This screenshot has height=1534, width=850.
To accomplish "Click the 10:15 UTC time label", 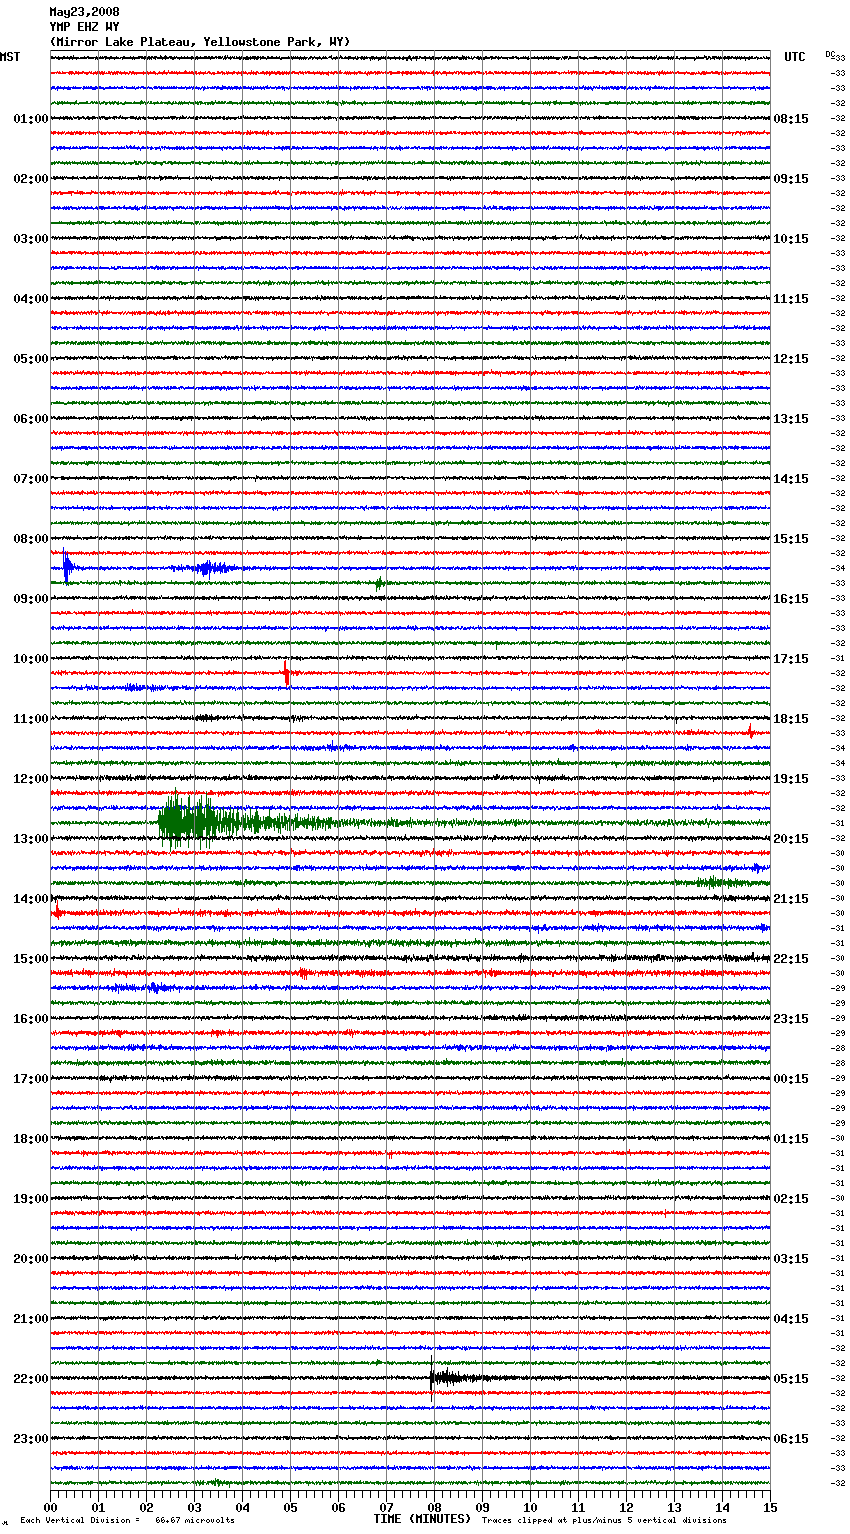I will pos(791,239).
